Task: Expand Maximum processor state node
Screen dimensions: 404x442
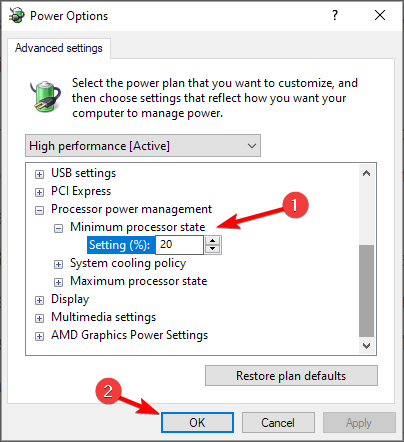Action: click(58, 282)
